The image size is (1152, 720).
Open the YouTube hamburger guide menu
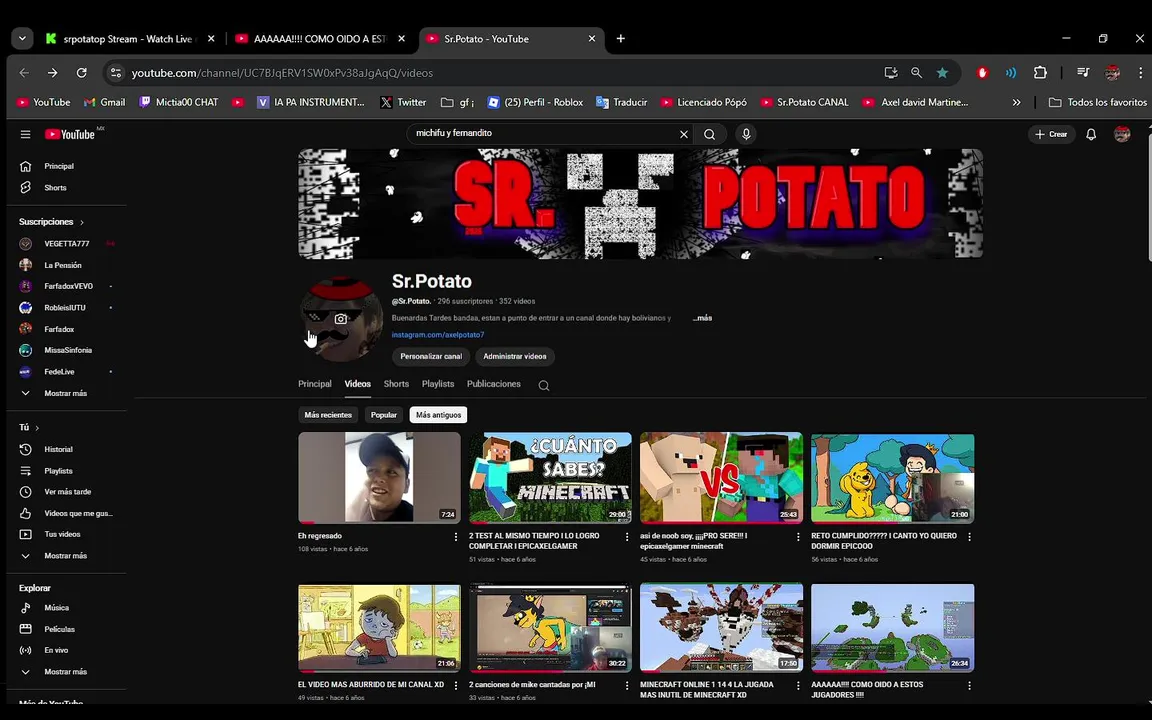[26, 134]
